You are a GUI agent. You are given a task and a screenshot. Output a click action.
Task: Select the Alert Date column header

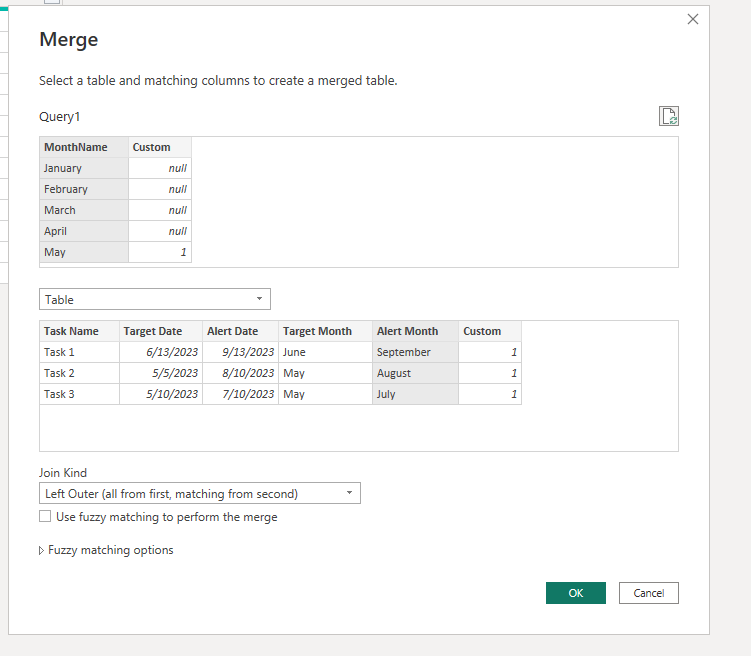pos(240,331)
